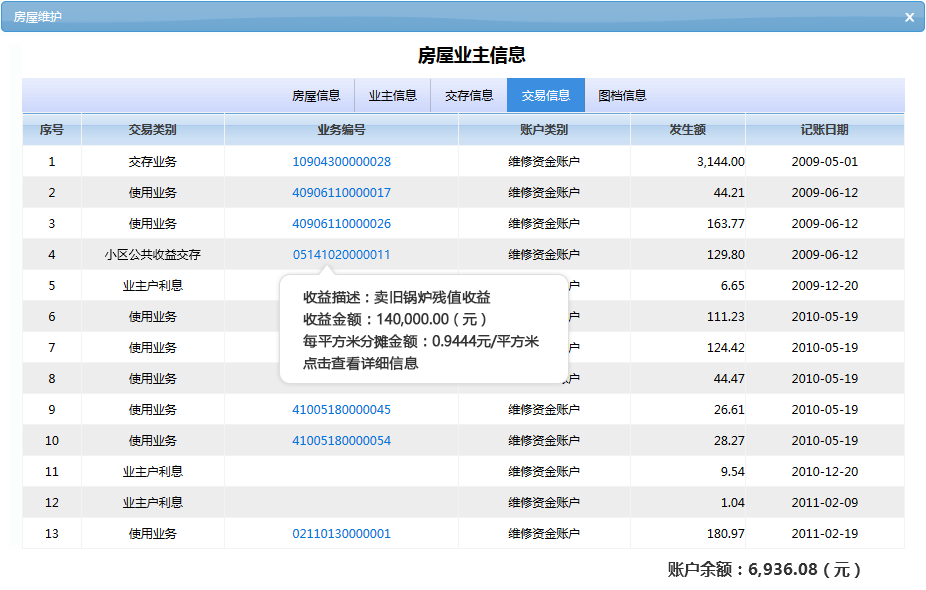Click the 序号 column header

(52, 130)
